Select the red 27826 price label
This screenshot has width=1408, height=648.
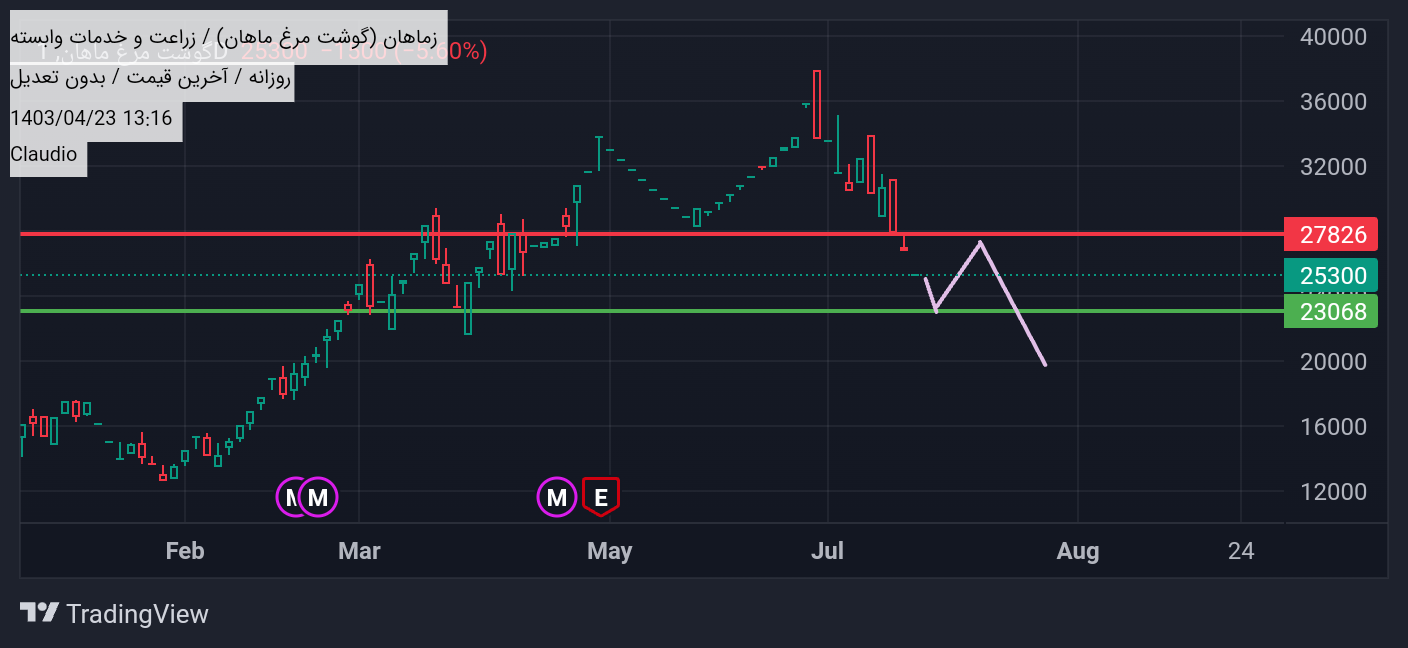click(1331, 235)
